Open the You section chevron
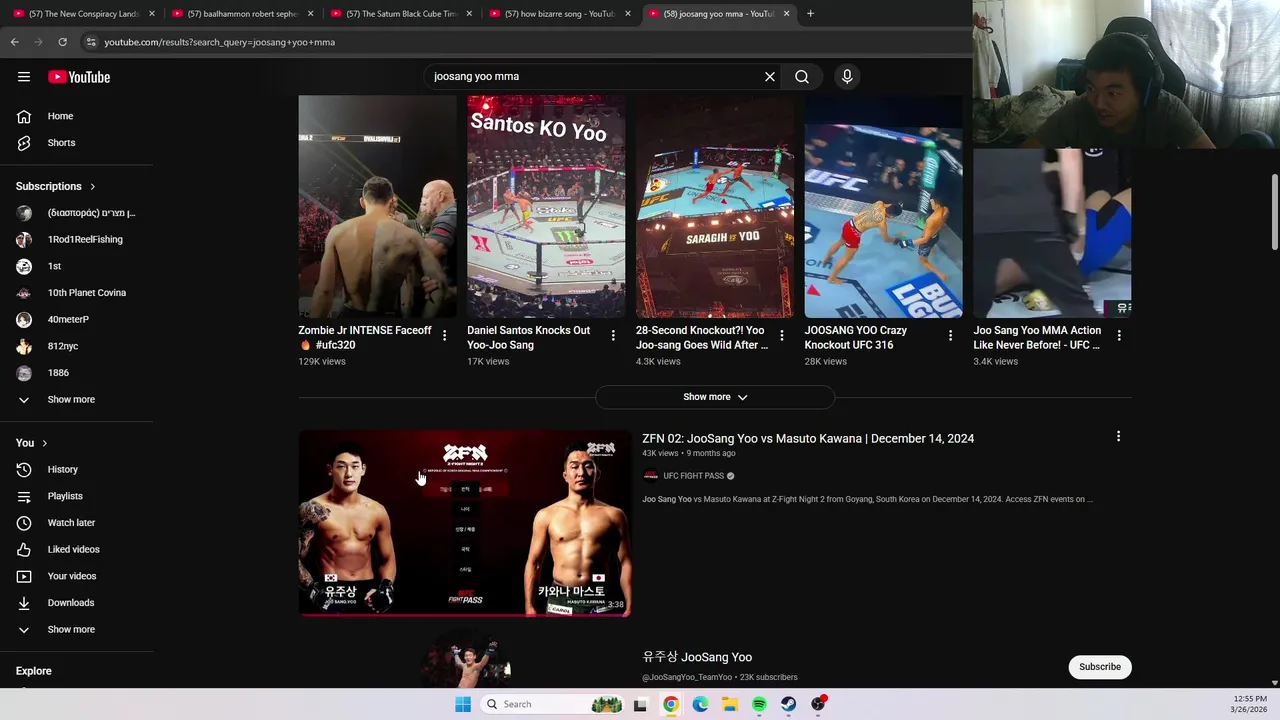Viewport: 1280px width, 720px height. tap(44, 443)
